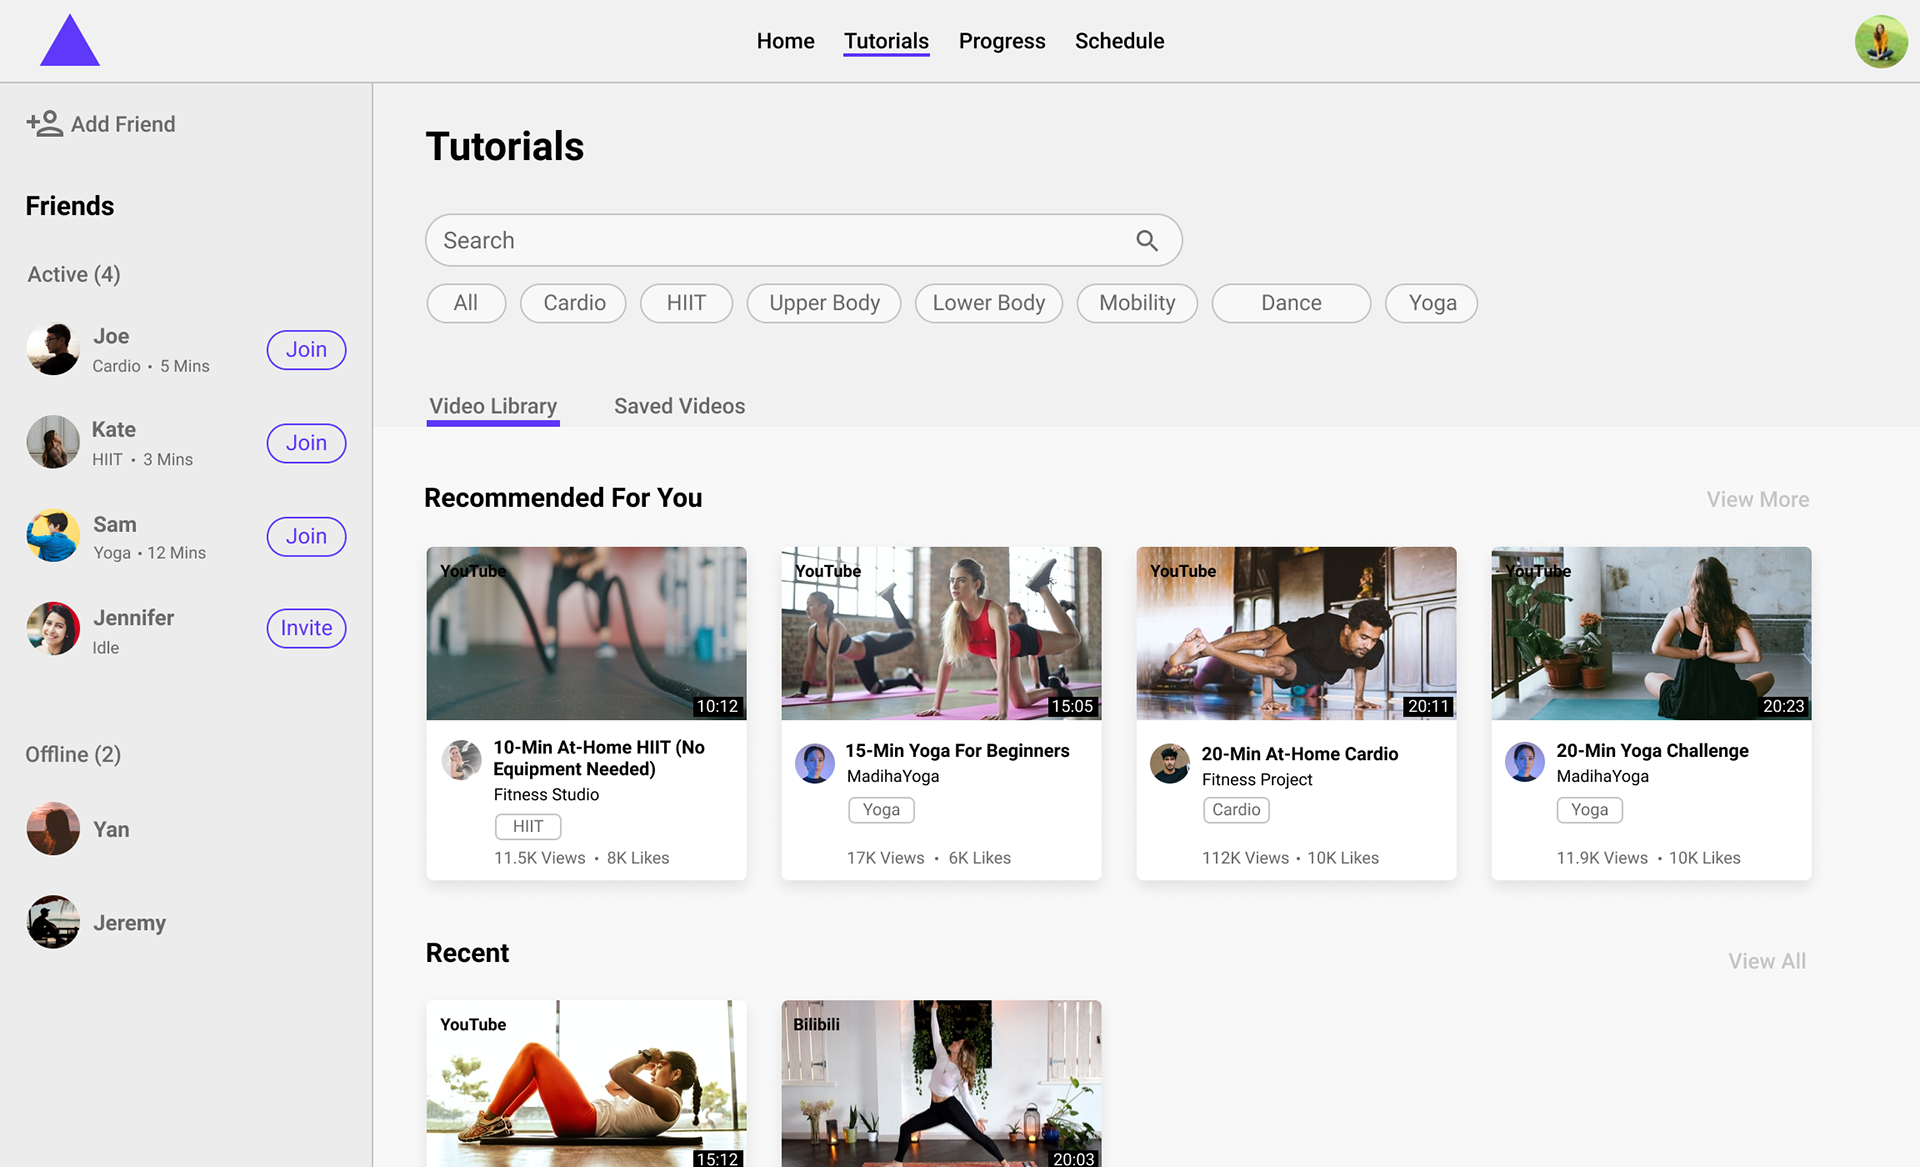
Task: Go to the Home page
Action: 785,41
